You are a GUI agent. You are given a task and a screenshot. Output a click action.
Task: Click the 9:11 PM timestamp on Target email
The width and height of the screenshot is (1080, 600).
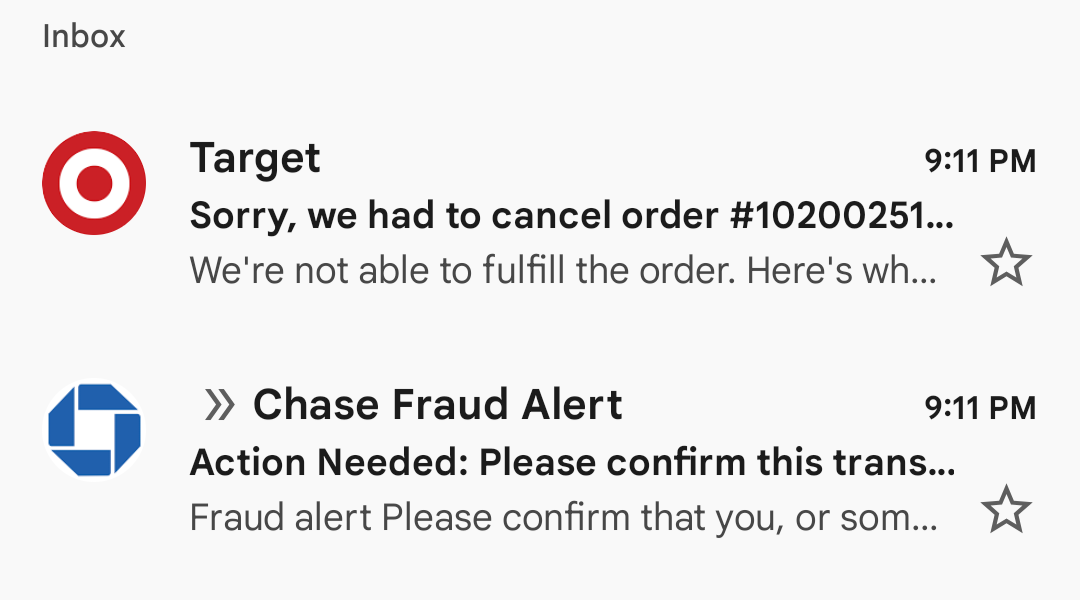(980, 161)
